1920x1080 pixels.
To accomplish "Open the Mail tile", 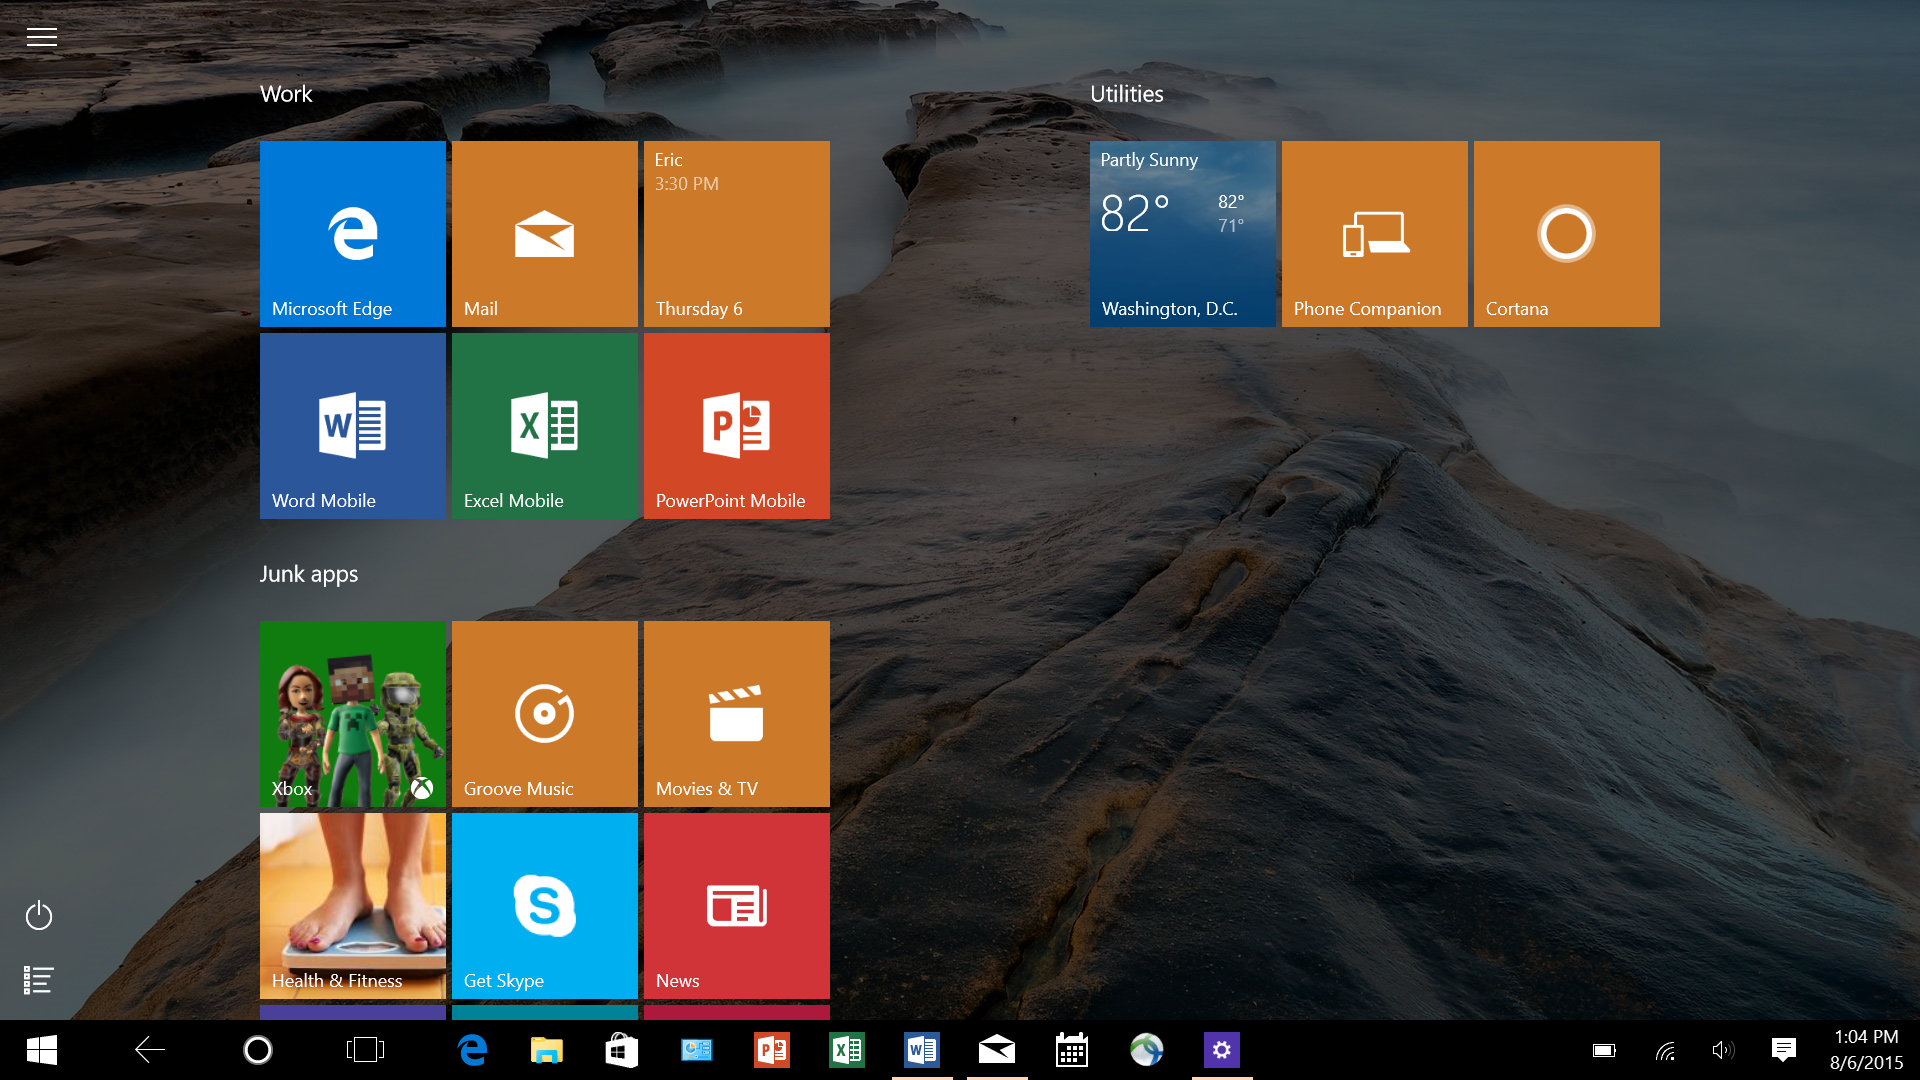I will pos(545,234).
